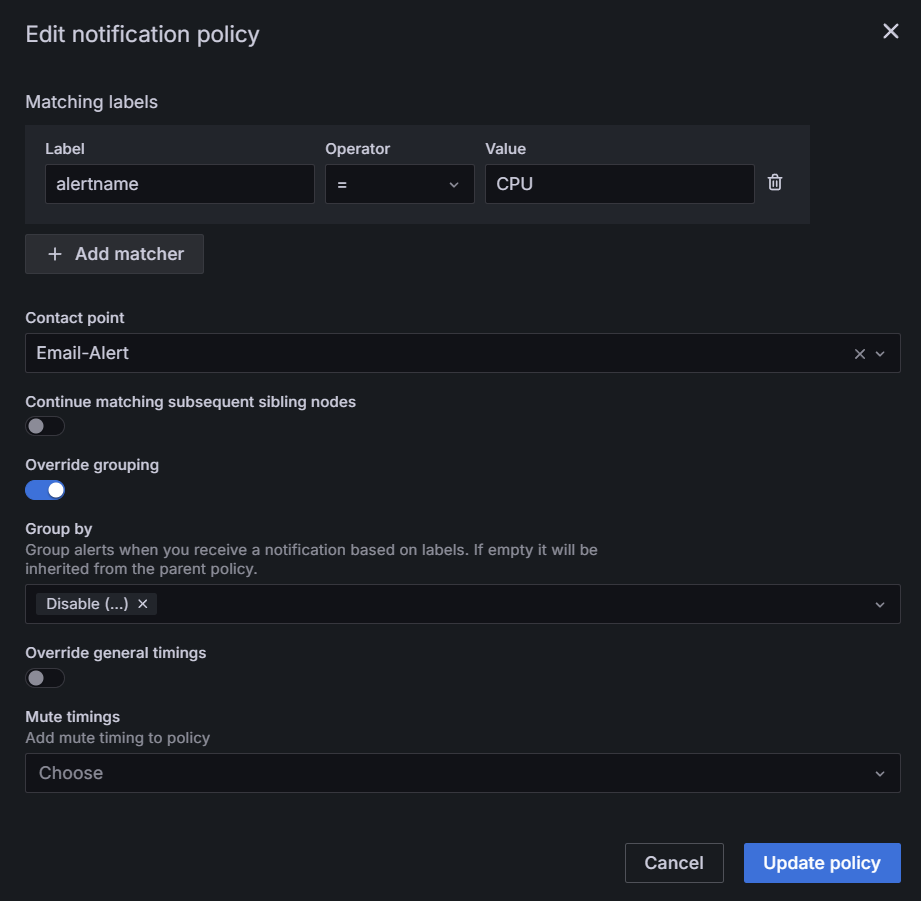Delete the alertname matcher with trash icon
The height and width of the screenshot is (901, 921).
pos(775,183)
